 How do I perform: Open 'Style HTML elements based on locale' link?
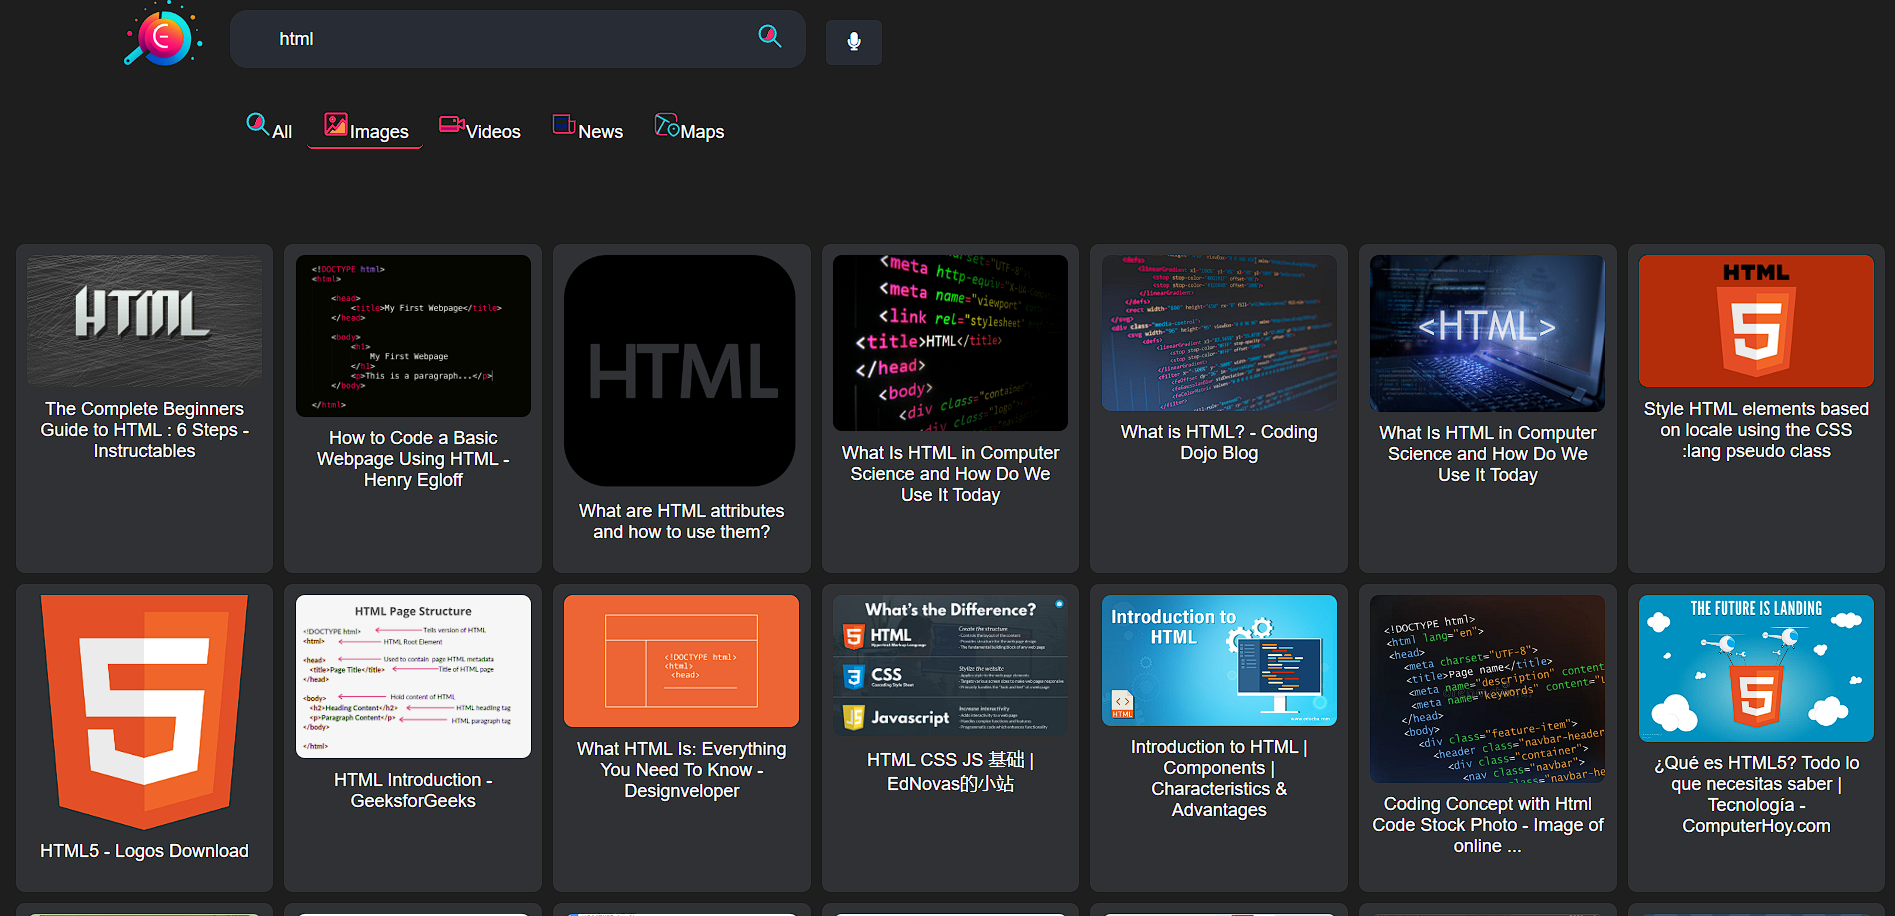tap(1756, 430)
